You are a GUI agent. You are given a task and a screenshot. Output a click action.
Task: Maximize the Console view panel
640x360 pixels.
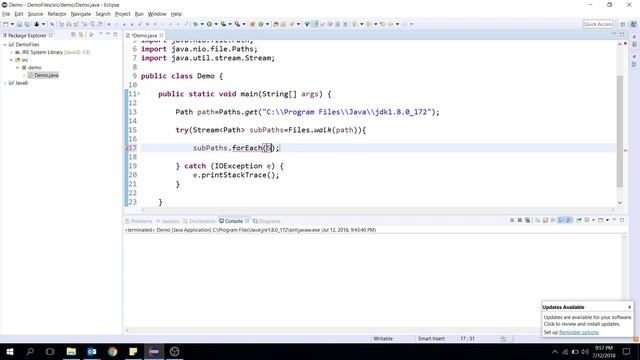point(622,220)
